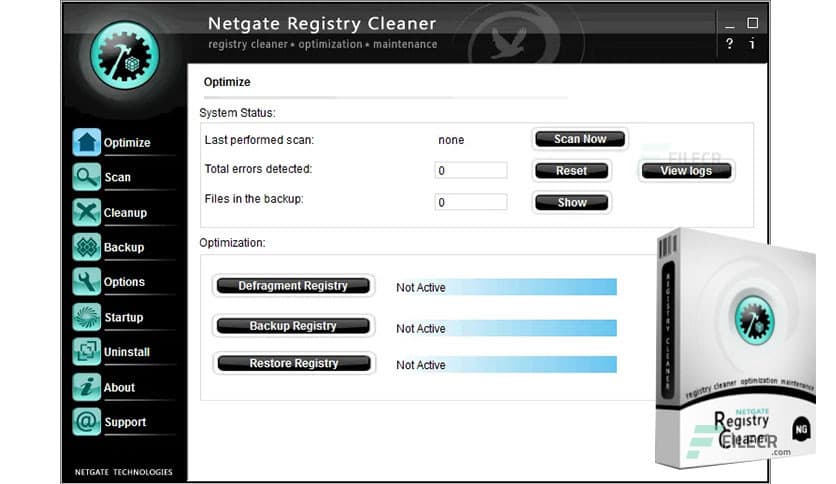Image resolution: width=836 pixels, height=484 pixels.
Task: Click 'System Status:' heading
Action: 237,113
